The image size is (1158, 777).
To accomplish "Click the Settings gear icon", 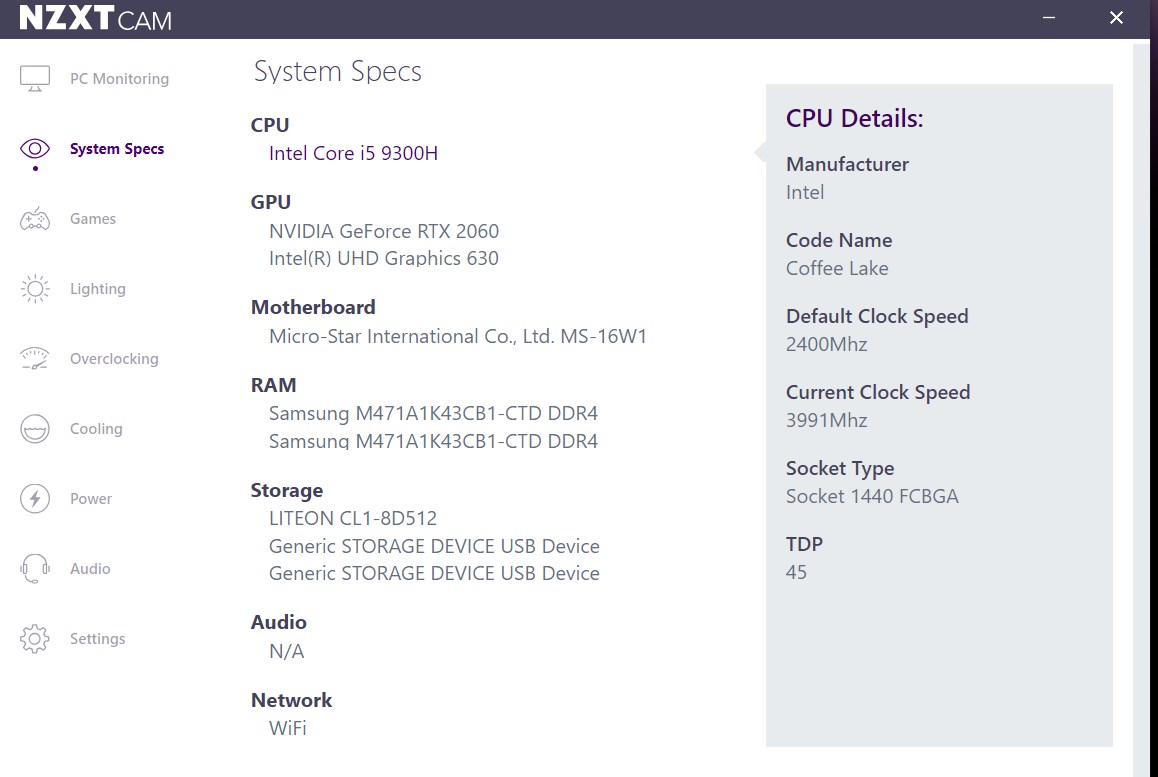I will [35, 638].
